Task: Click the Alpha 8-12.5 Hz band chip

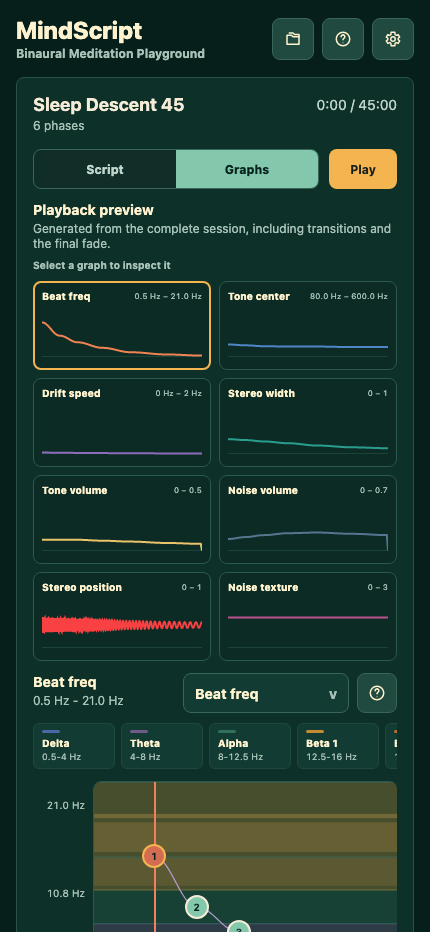Action: 250,746
